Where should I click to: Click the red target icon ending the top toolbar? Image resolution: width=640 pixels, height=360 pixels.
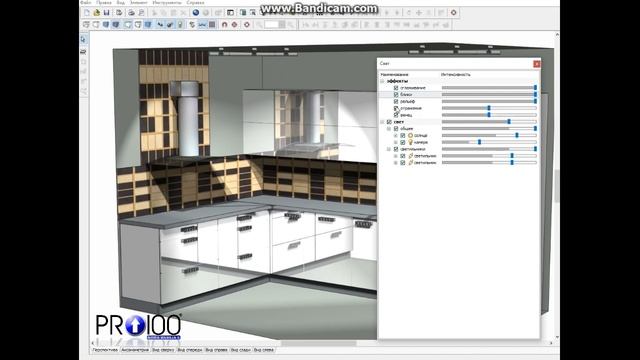tap(453, 13)
